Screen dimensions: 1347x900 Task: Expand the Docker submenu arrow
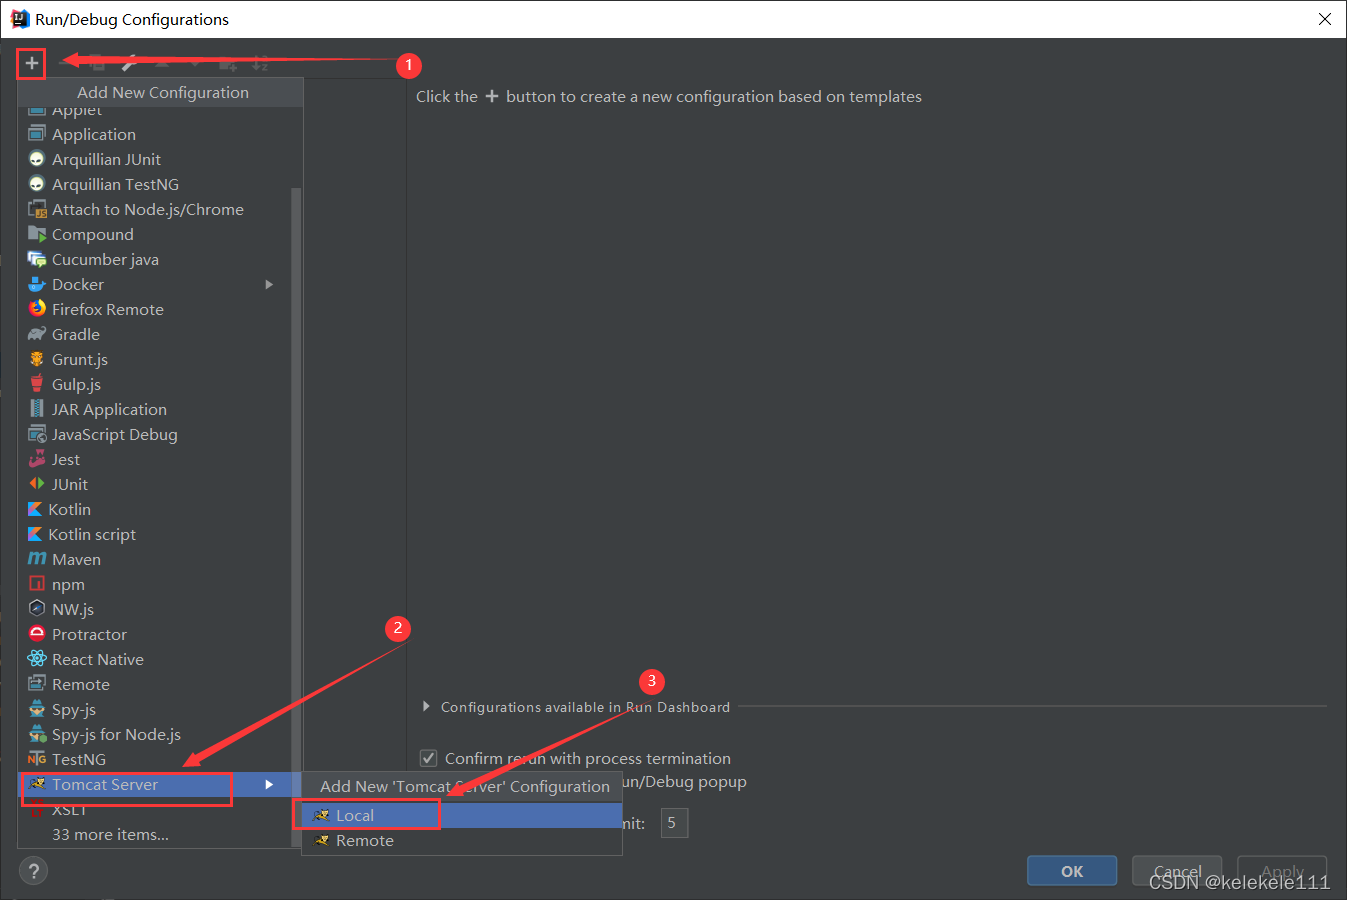269,284
